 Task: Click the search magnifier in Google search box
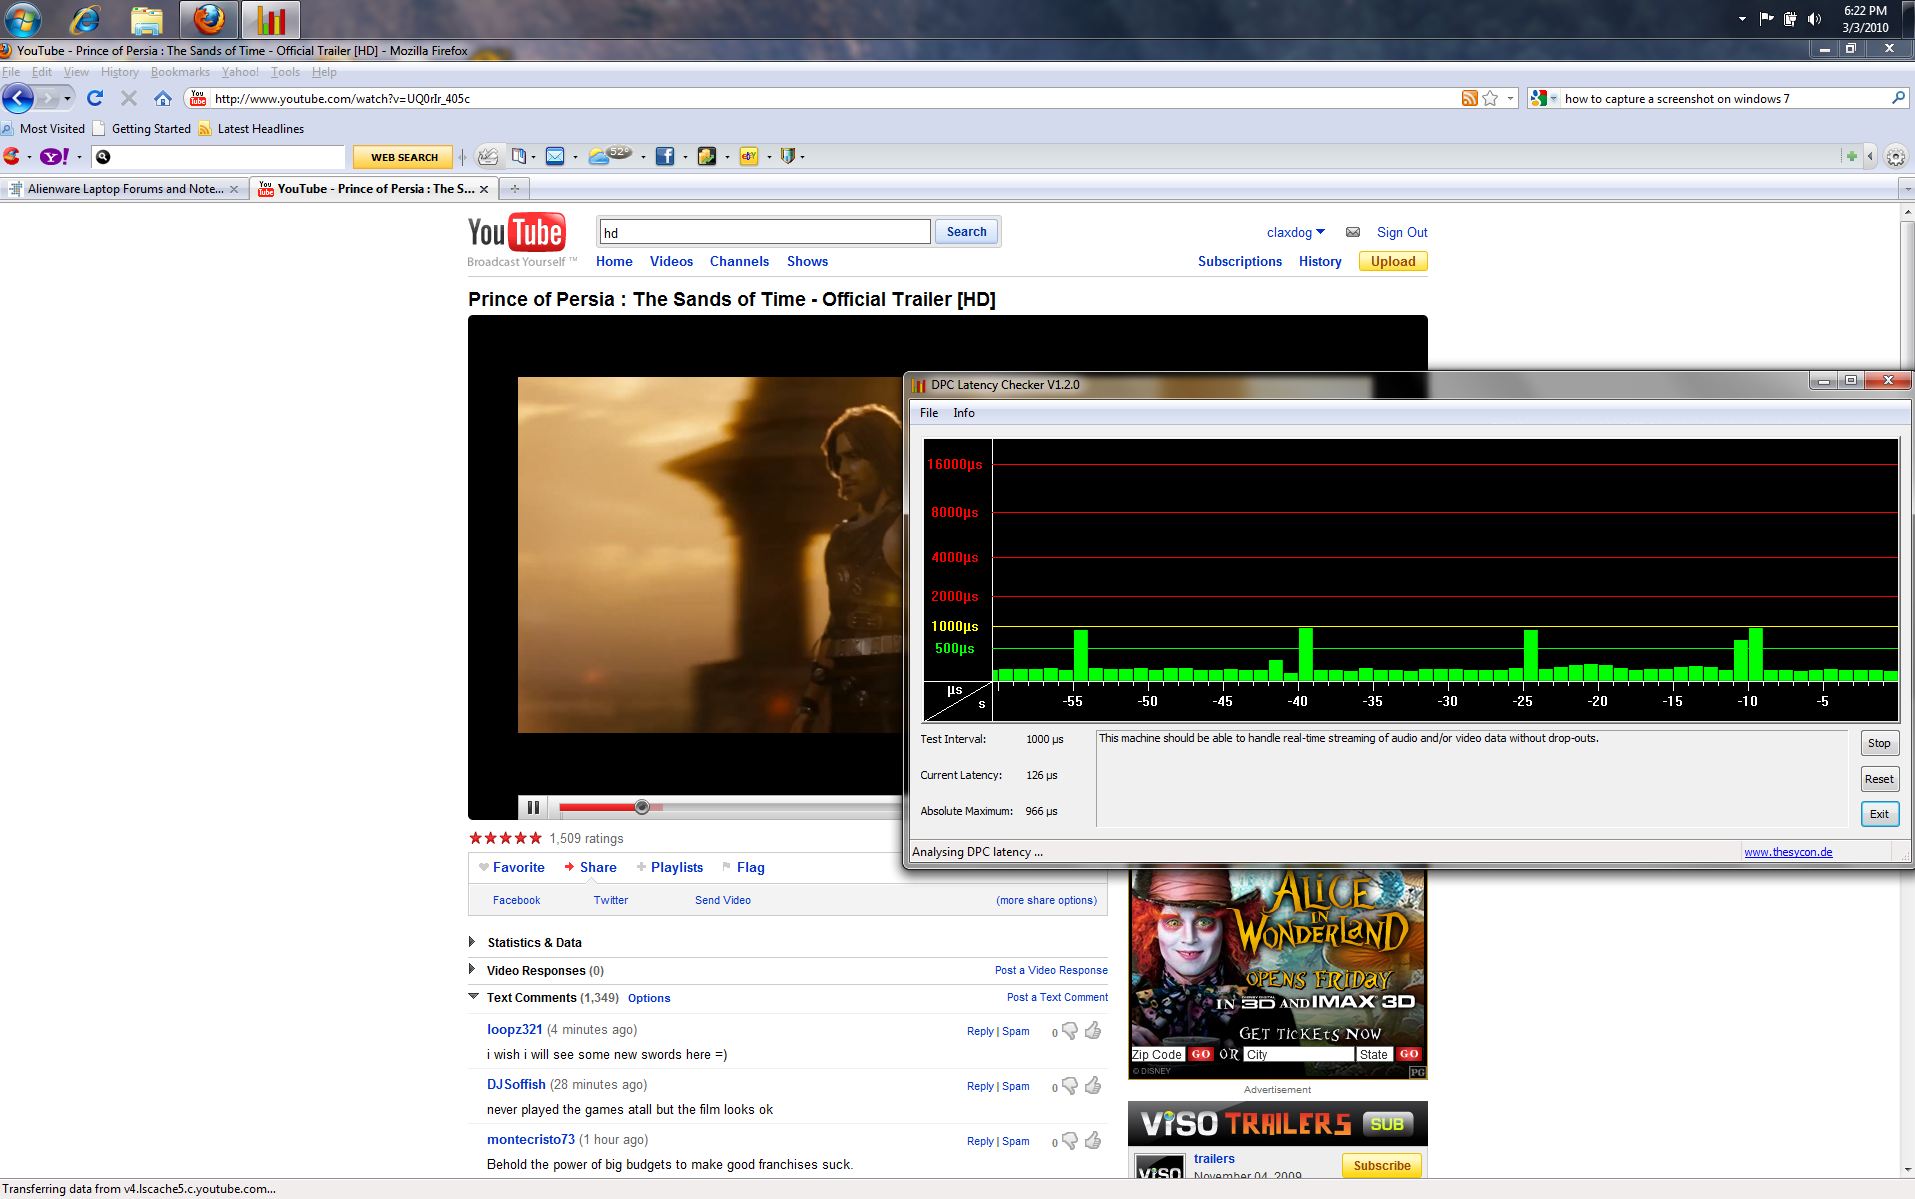pos(1898,98)
